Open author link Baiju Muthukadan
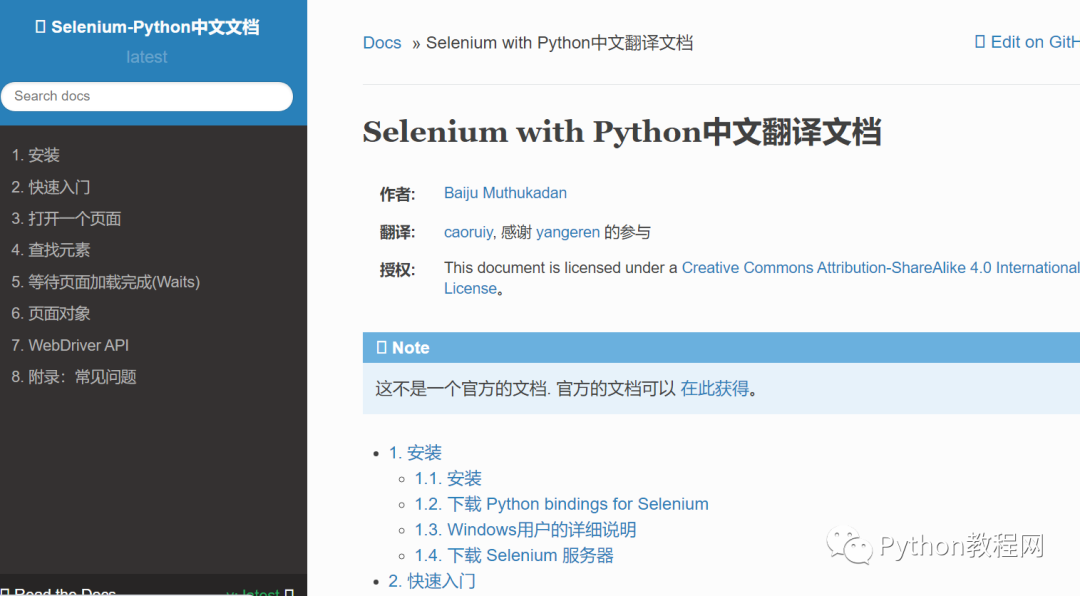The height and width of the screenshot is (596, 1080). pos(505,193)
